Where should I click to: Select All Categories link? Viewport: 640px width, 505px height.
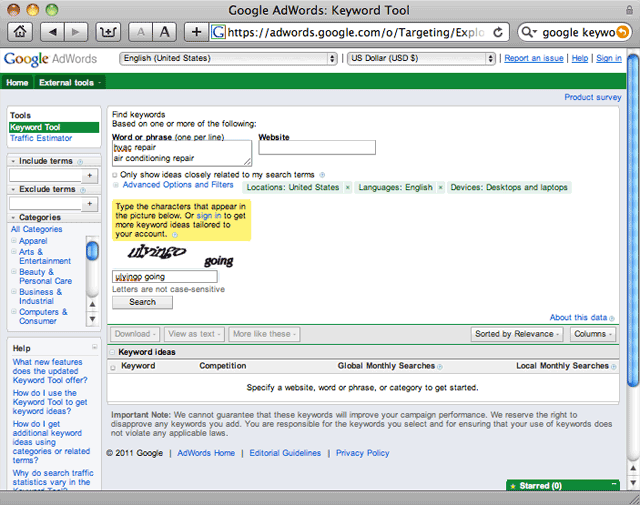37,229
